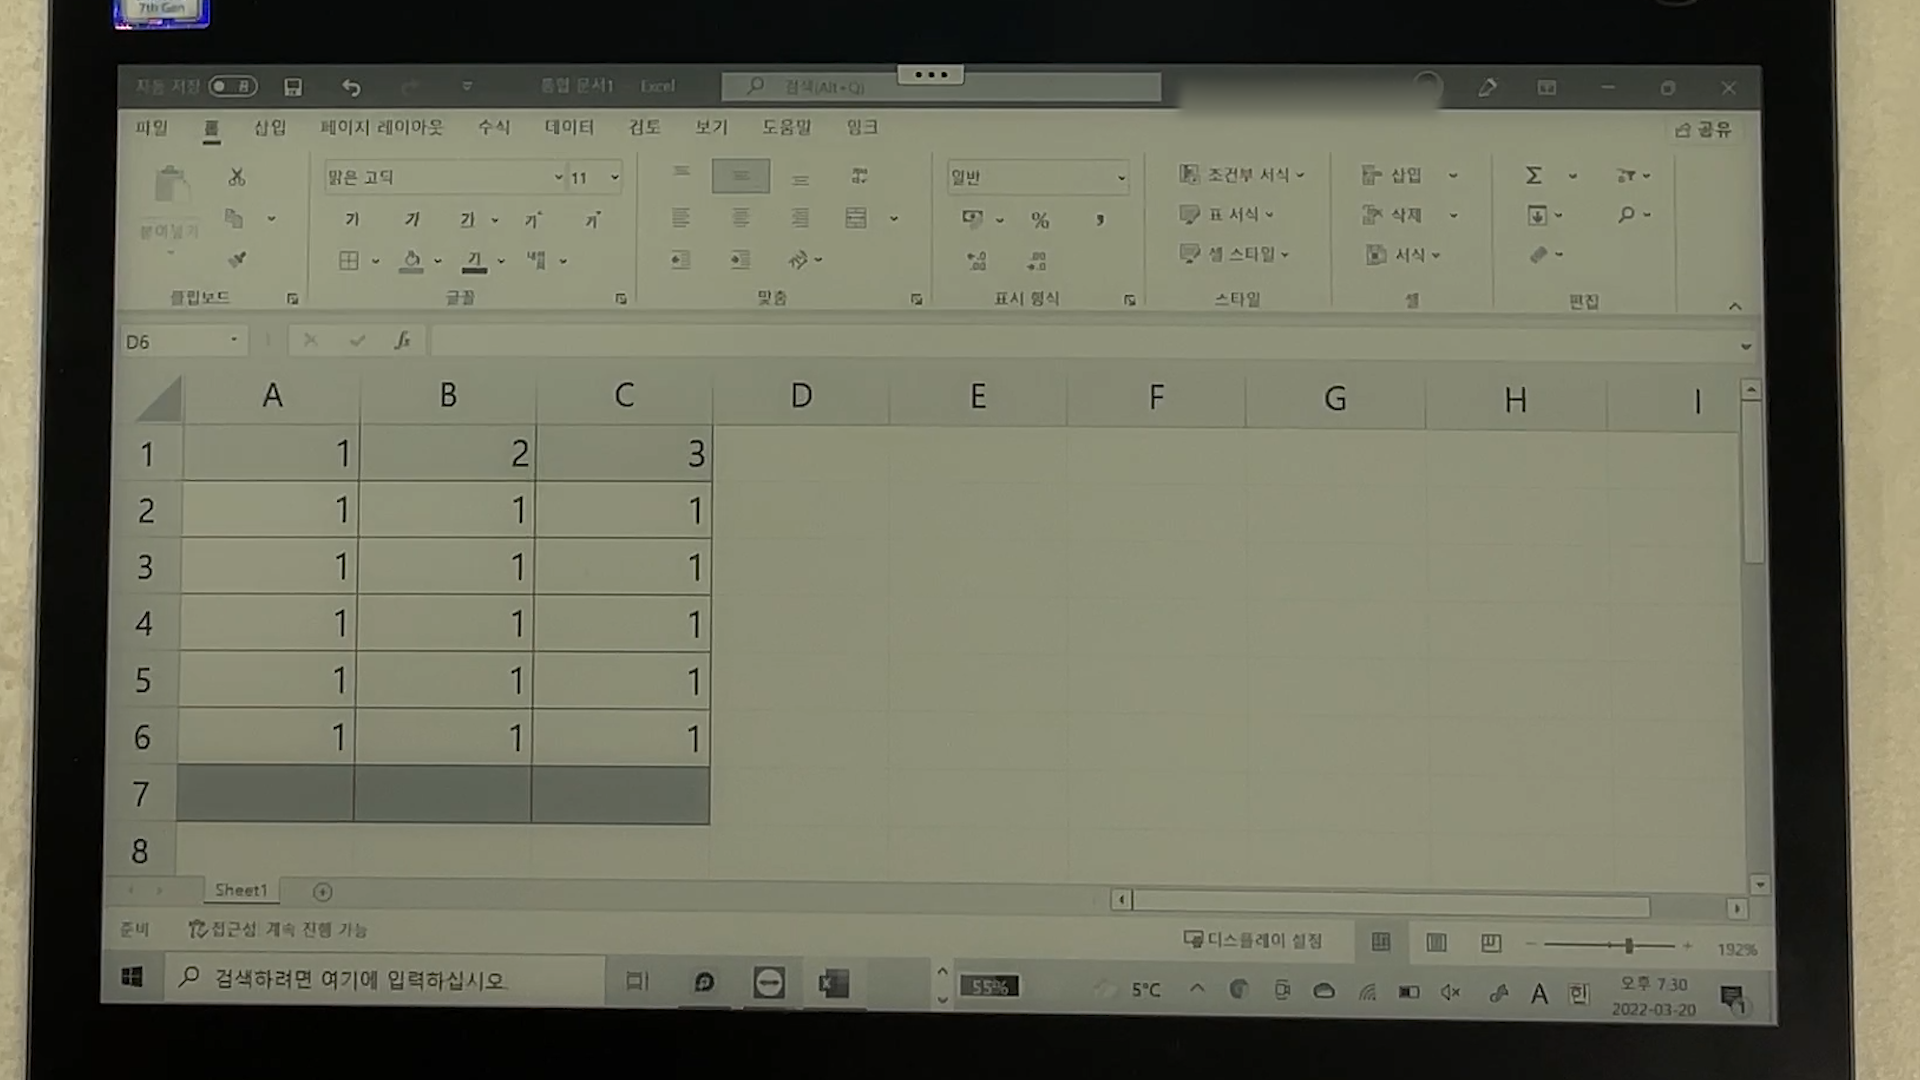The width and height of the screenshot is (1920, 1080).
Task: Open the 데이터 ribbon tab
Action: [569, 127]
